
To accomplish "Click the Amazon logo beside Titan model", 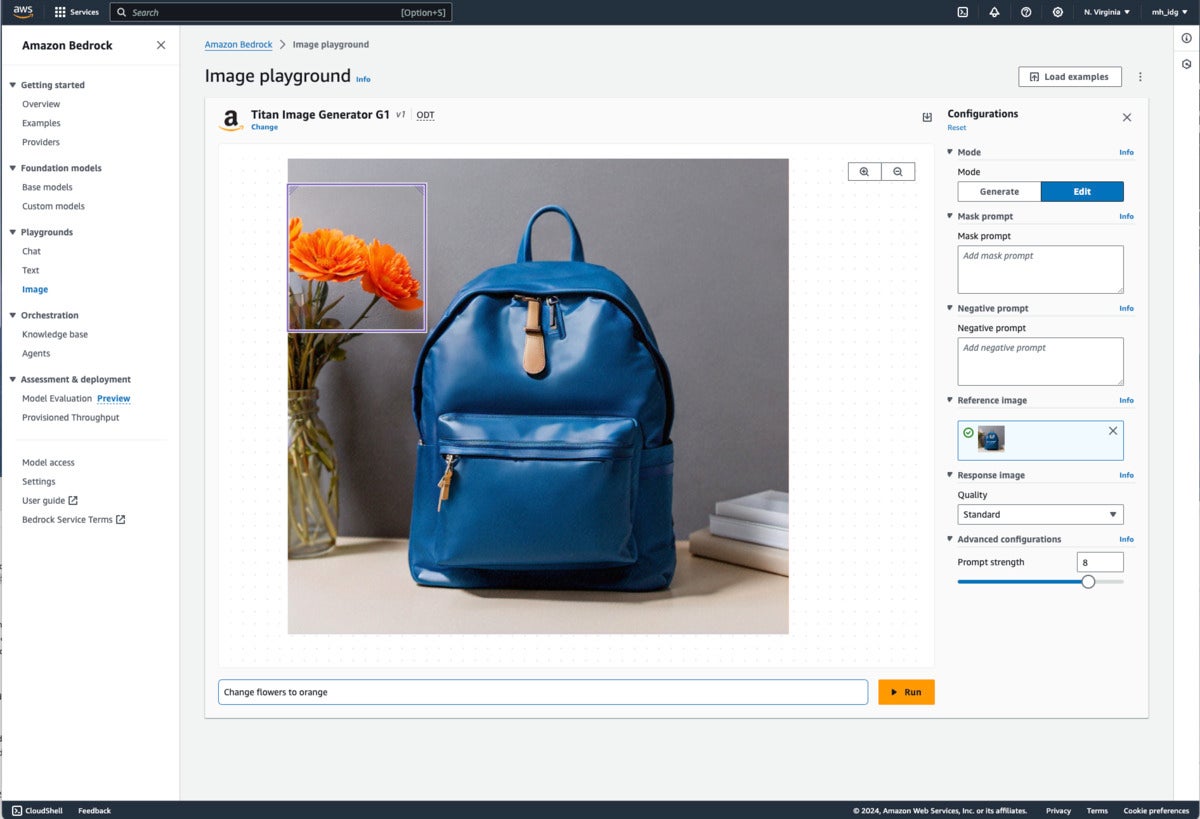I will (231, 120).
